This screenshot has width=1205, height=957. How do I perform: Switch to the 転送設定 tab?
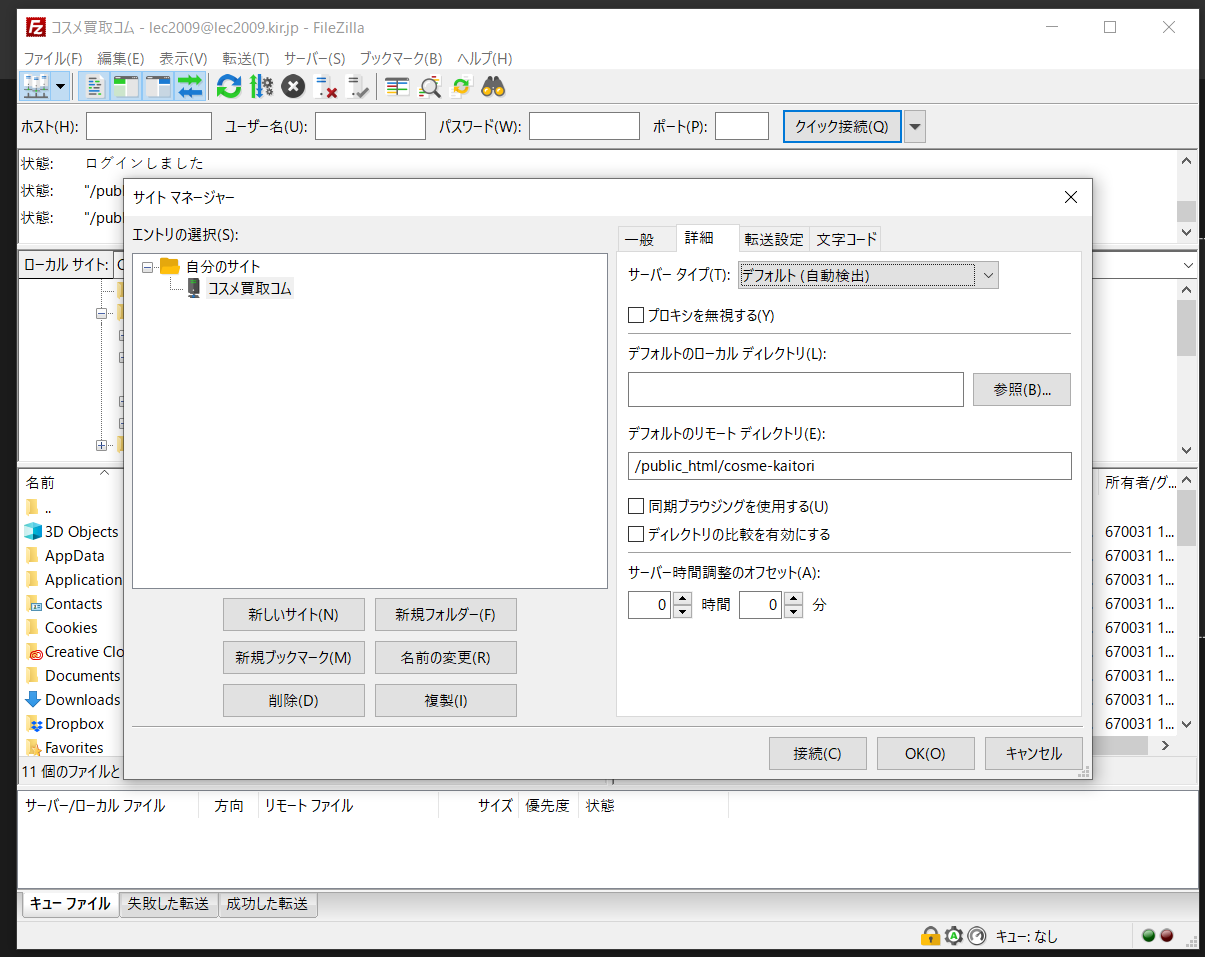[x=773, y=239]
